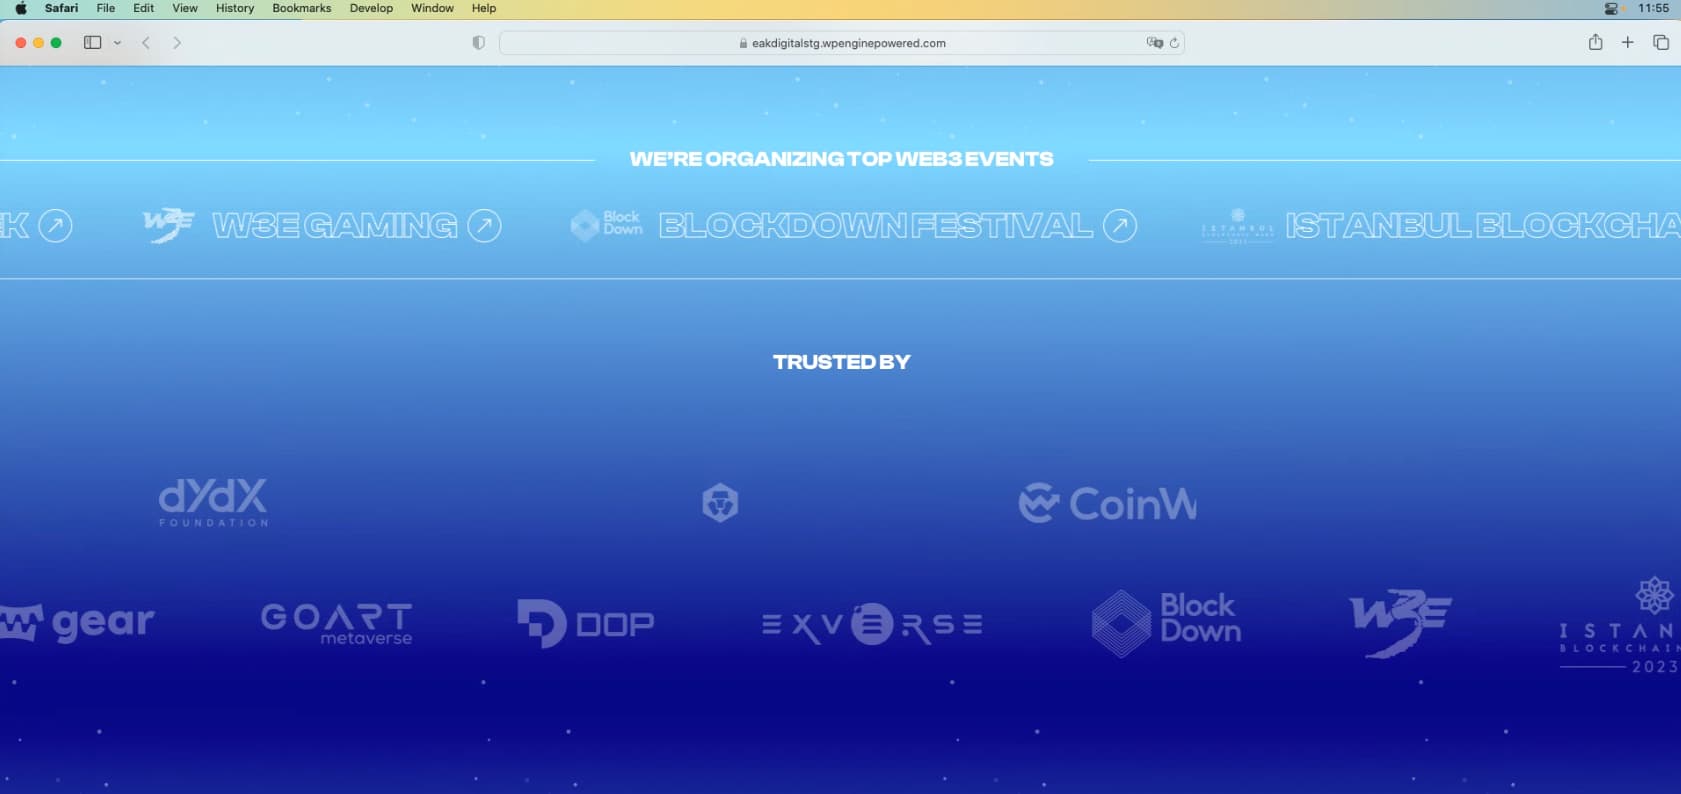Screen dimensions: 1681x794
Task: Click the translate page icon
Action: [x=1155, y=43]
